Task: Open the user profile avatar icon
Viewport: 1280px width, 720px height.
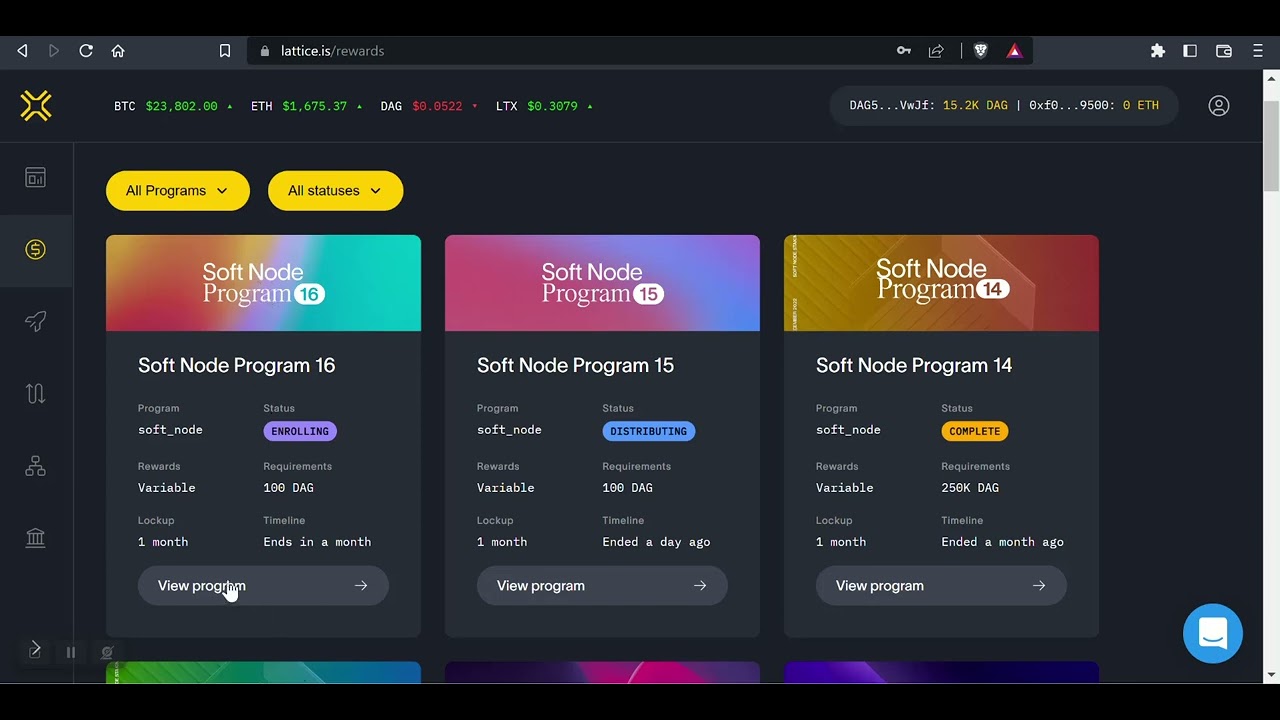Action: tap(1218, 105)
